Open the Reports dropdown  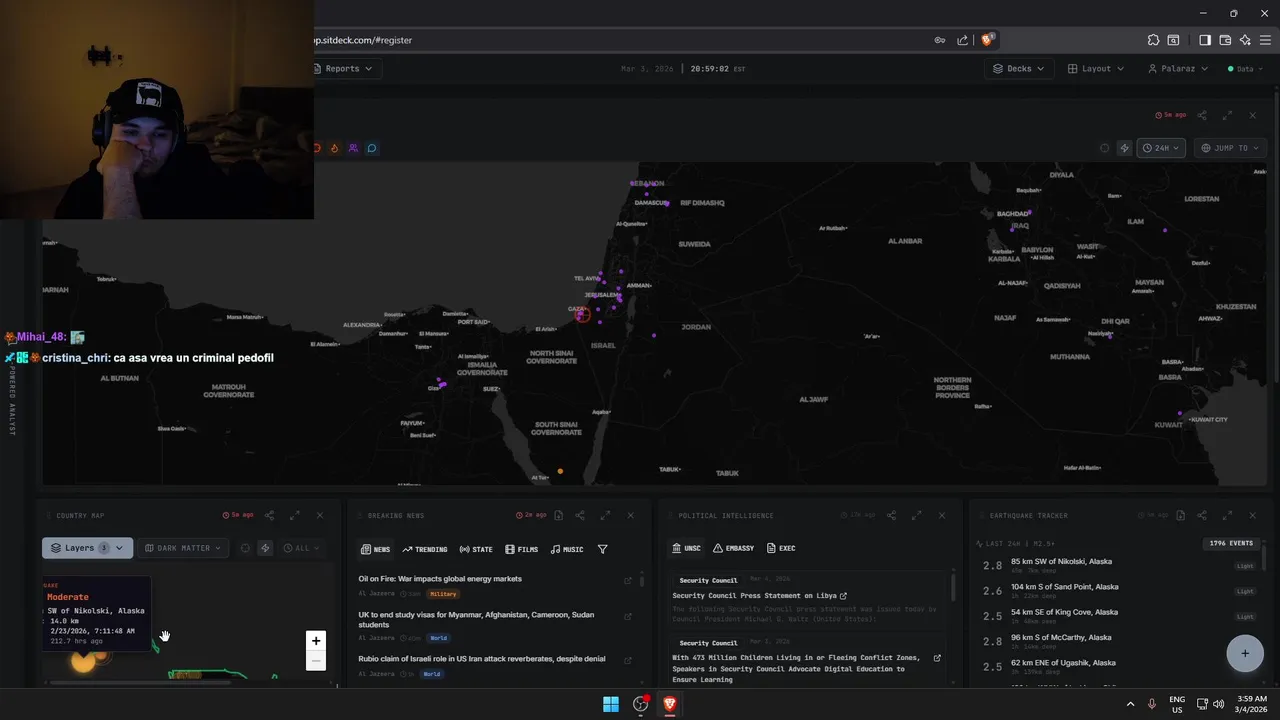(x=345, y=69)
